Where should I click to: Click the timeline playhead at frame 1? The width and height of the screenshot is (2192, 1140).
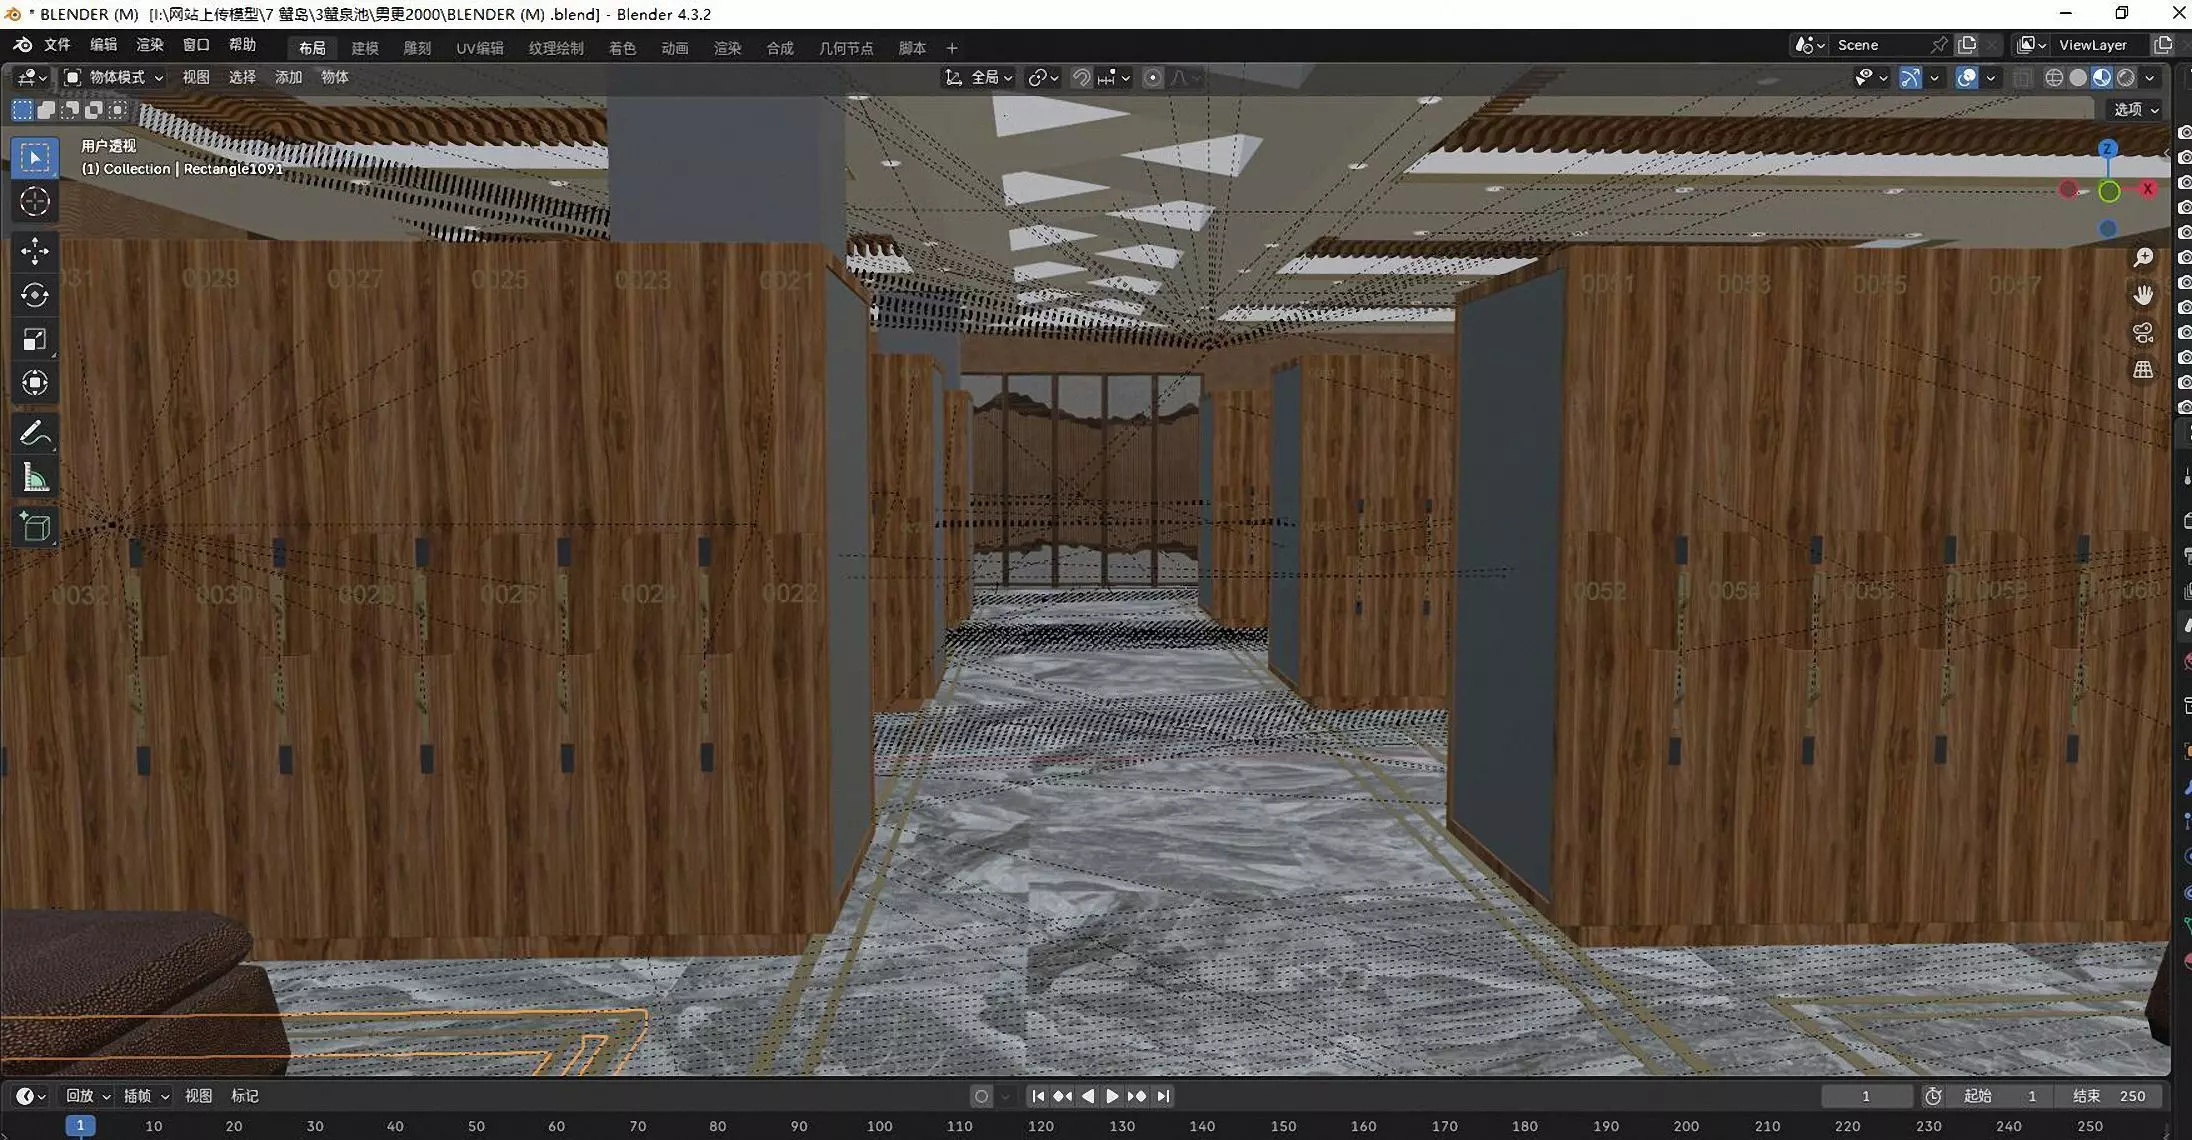pyautogui.click(x=81, y=1126)
